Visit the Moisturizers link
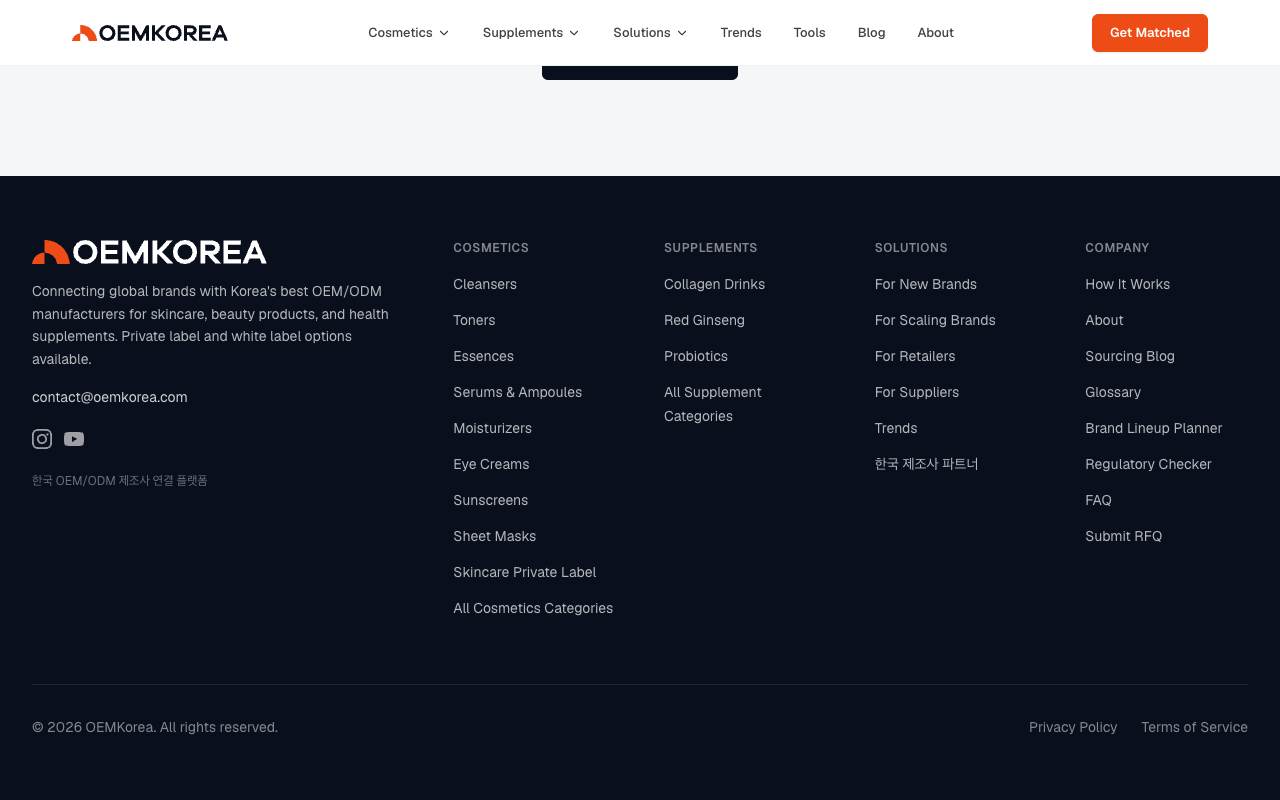1280x800 pixels. tap(492, 428)
